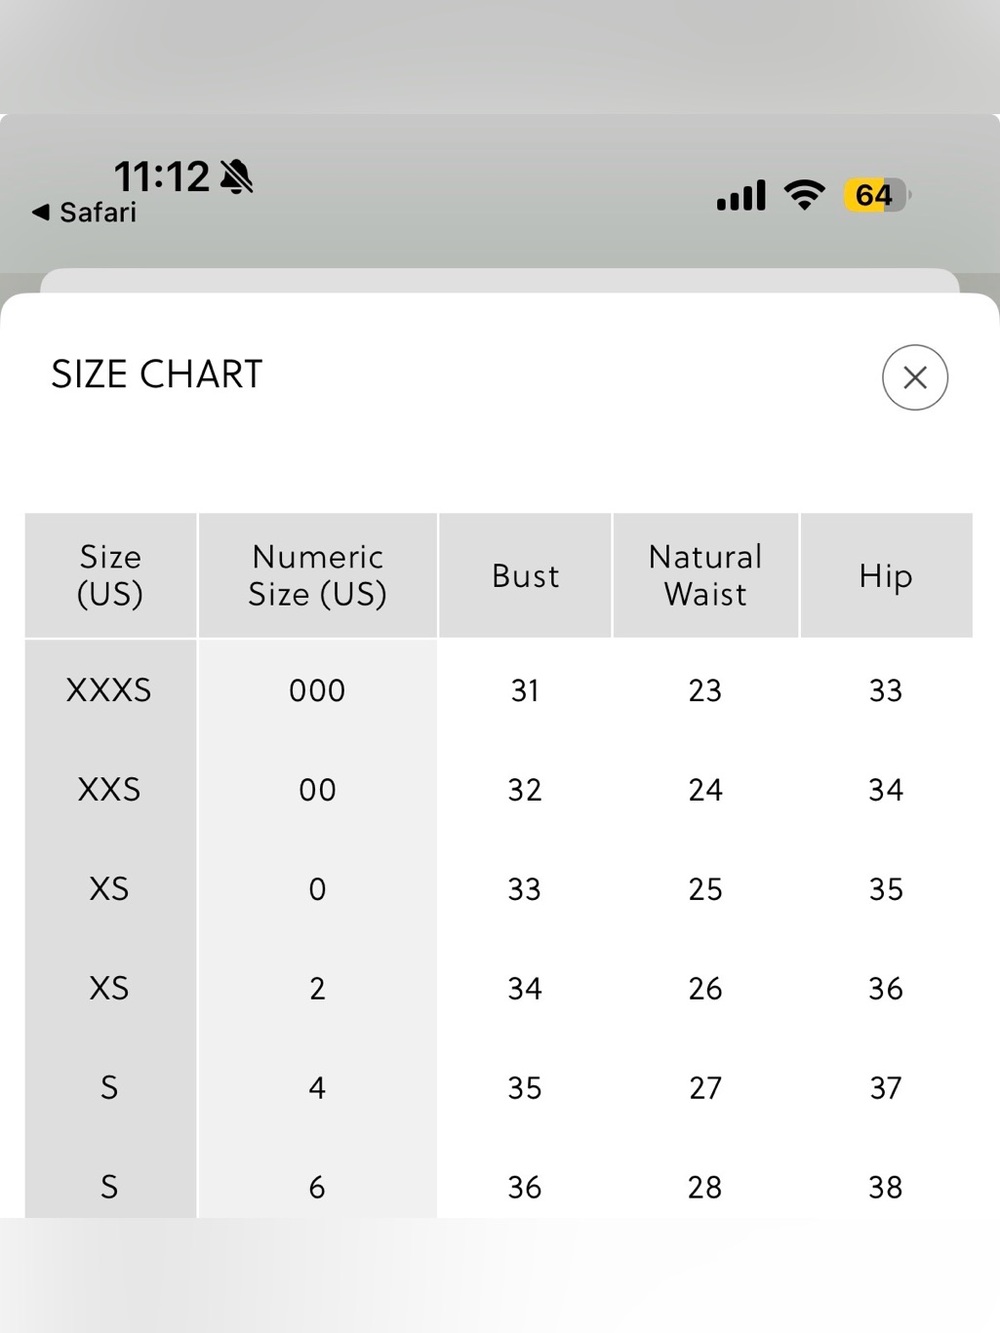Select the XXXS size row label

click(x=109, y=690)
